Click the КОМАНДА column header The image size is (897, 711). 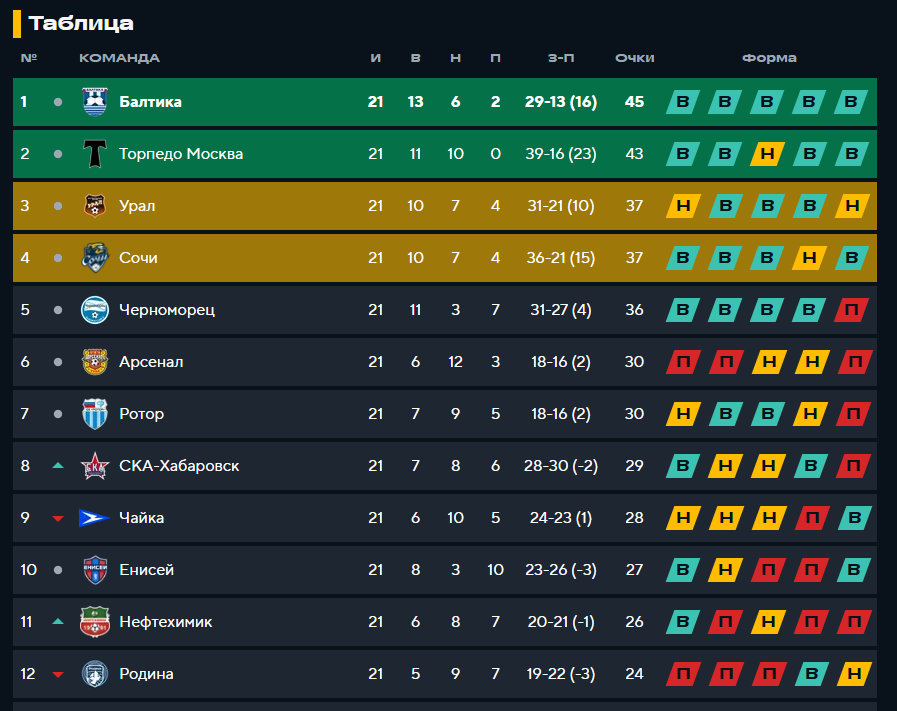(119, 58)
